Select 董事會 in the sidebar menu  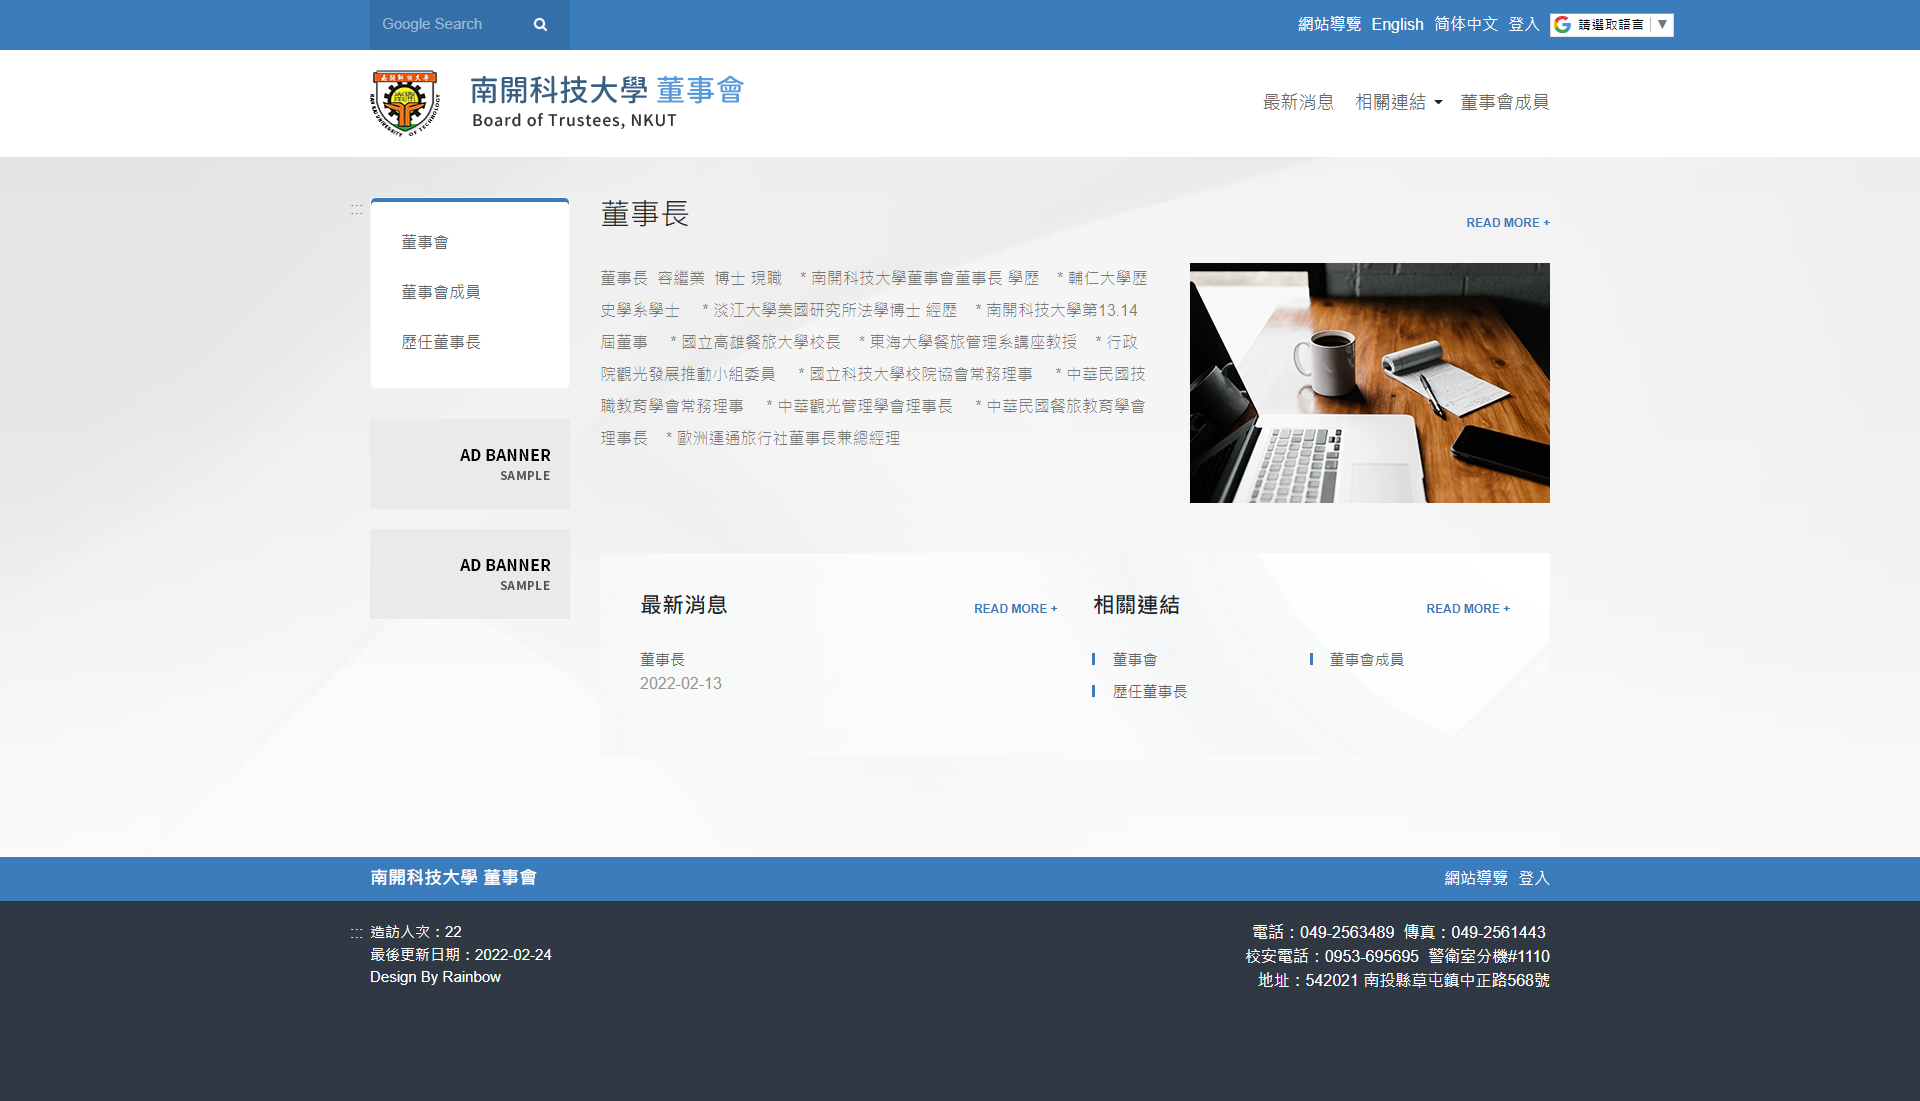pos(425,242)
